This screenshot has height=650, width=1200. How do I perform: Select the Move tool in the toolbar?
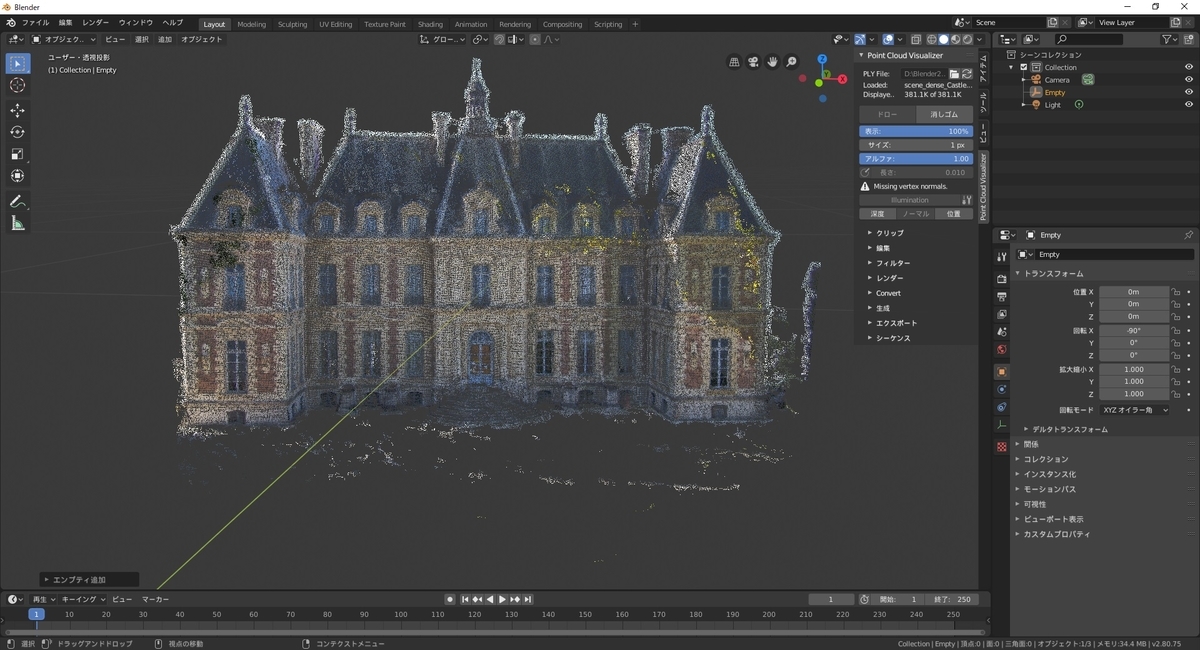point(16,110)
